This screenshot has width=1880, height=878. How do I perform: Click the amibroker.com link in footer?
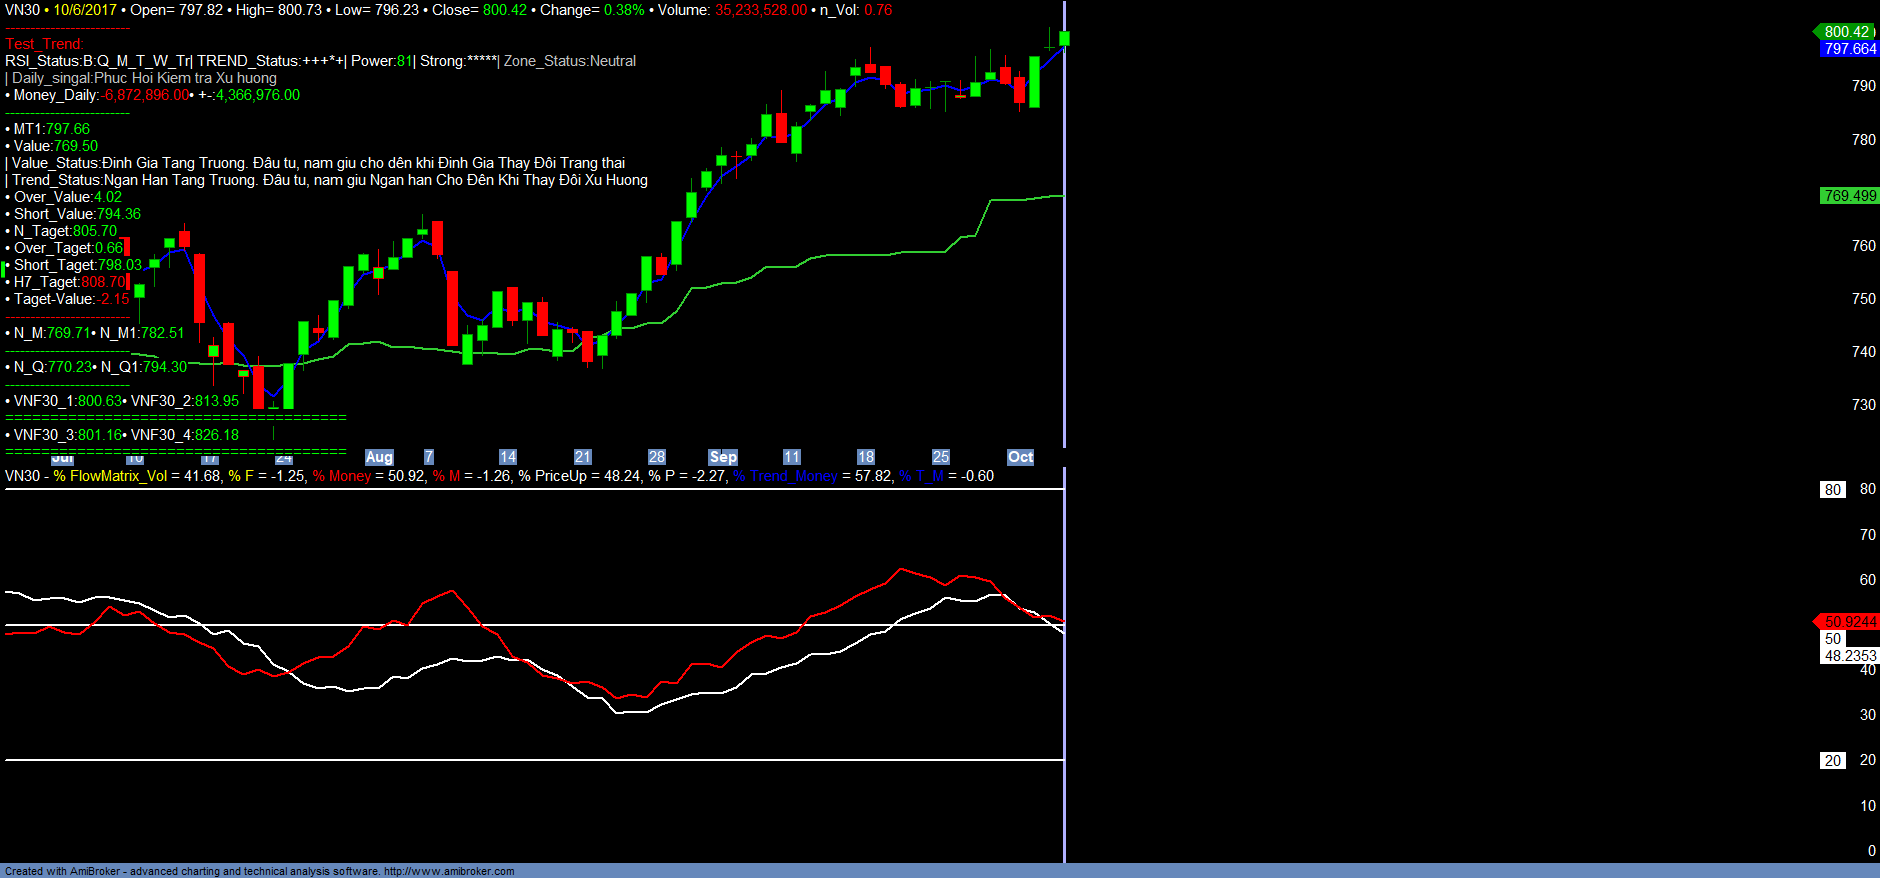click(448, 871)
